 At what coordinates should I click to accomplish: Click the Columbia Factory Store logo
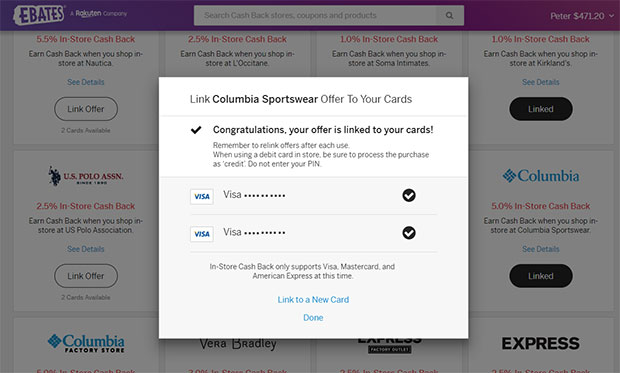(86, 343)
